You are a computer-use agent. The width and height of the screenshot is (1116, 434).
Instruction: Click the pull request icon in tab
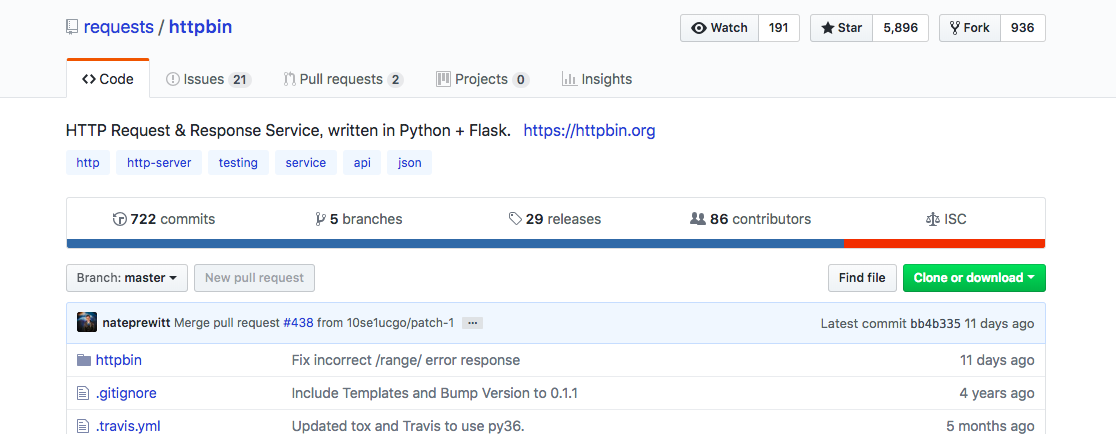point(289,79)
